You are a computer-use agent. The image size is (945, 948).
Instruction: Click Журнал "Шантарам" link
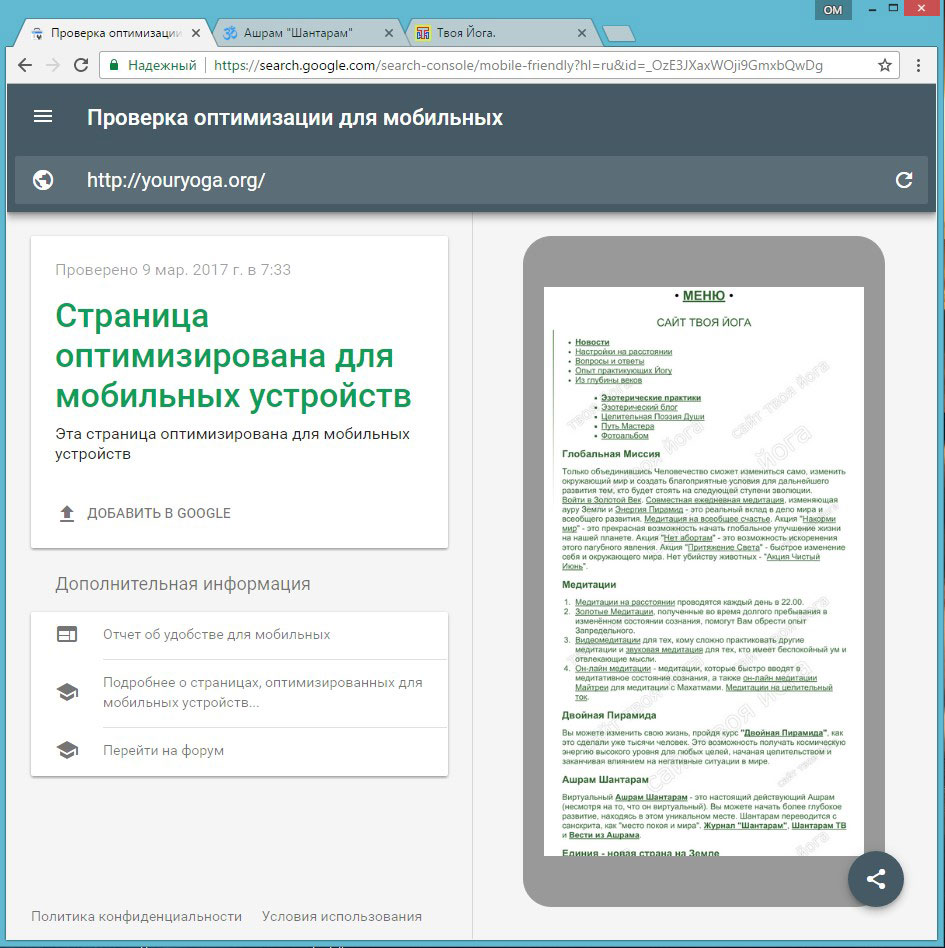(745, 825)
